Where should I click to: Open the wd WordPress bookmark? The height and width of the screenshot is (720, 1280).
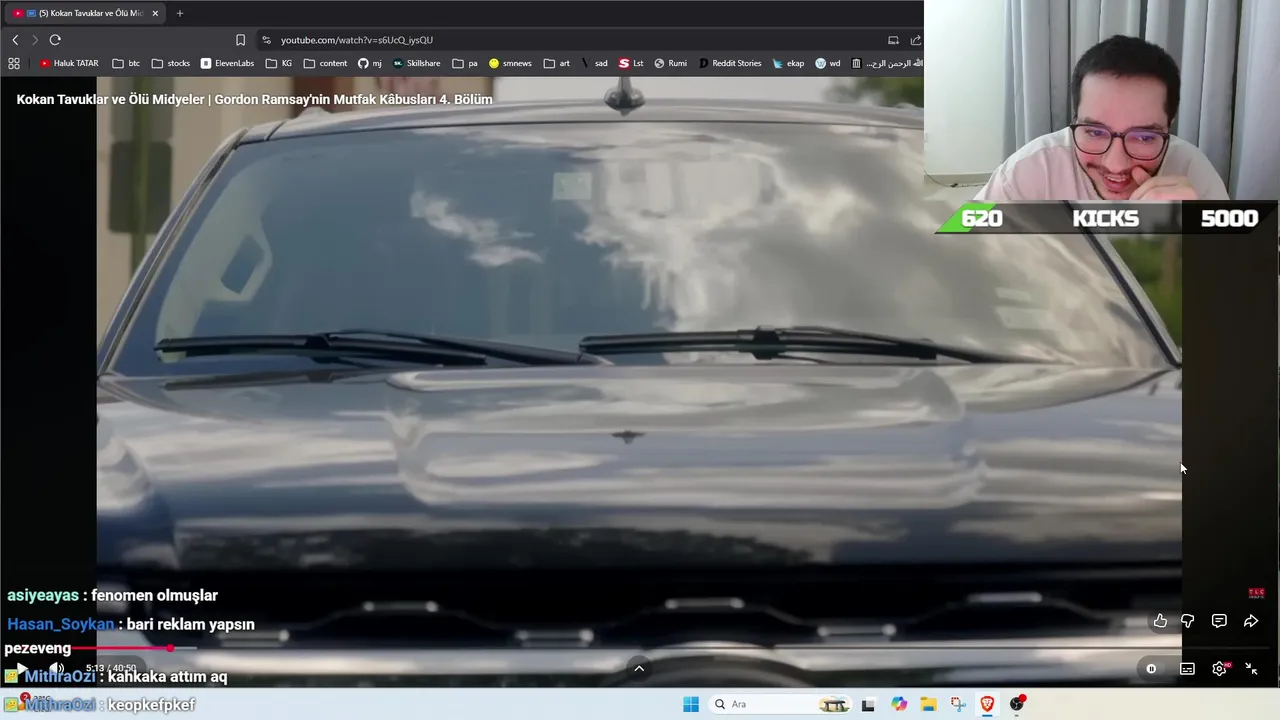coord(828,63)
